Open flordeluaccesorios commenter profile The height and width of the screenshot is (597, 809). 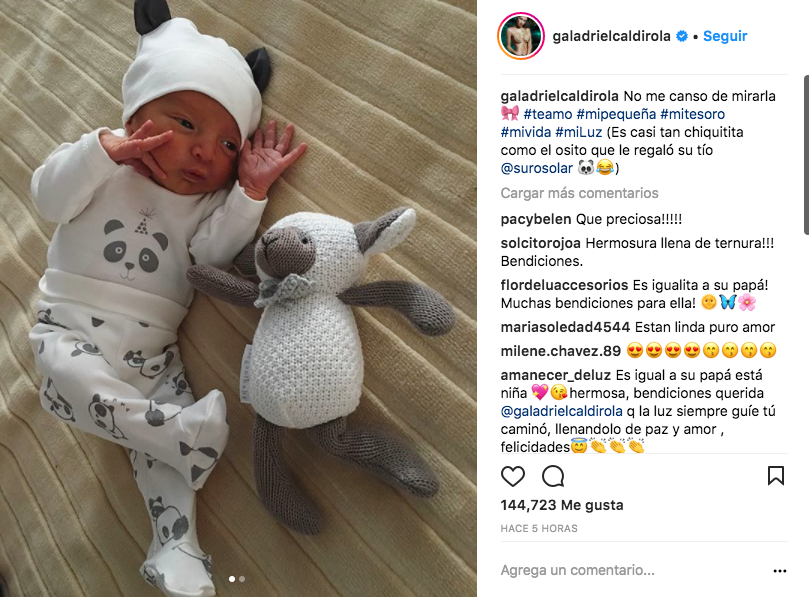(x=564, y=285)
